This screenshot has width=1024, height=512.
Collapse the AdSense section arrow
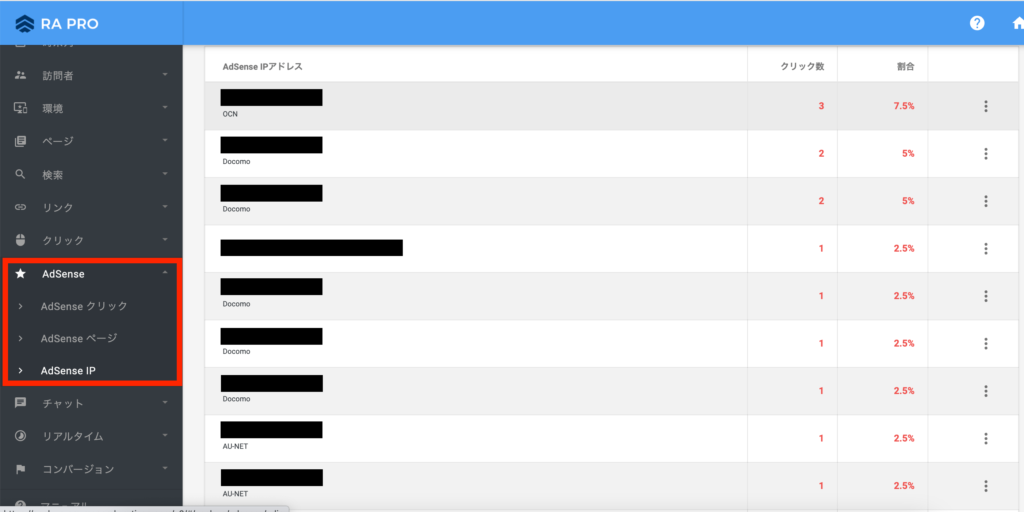point(165,273)
